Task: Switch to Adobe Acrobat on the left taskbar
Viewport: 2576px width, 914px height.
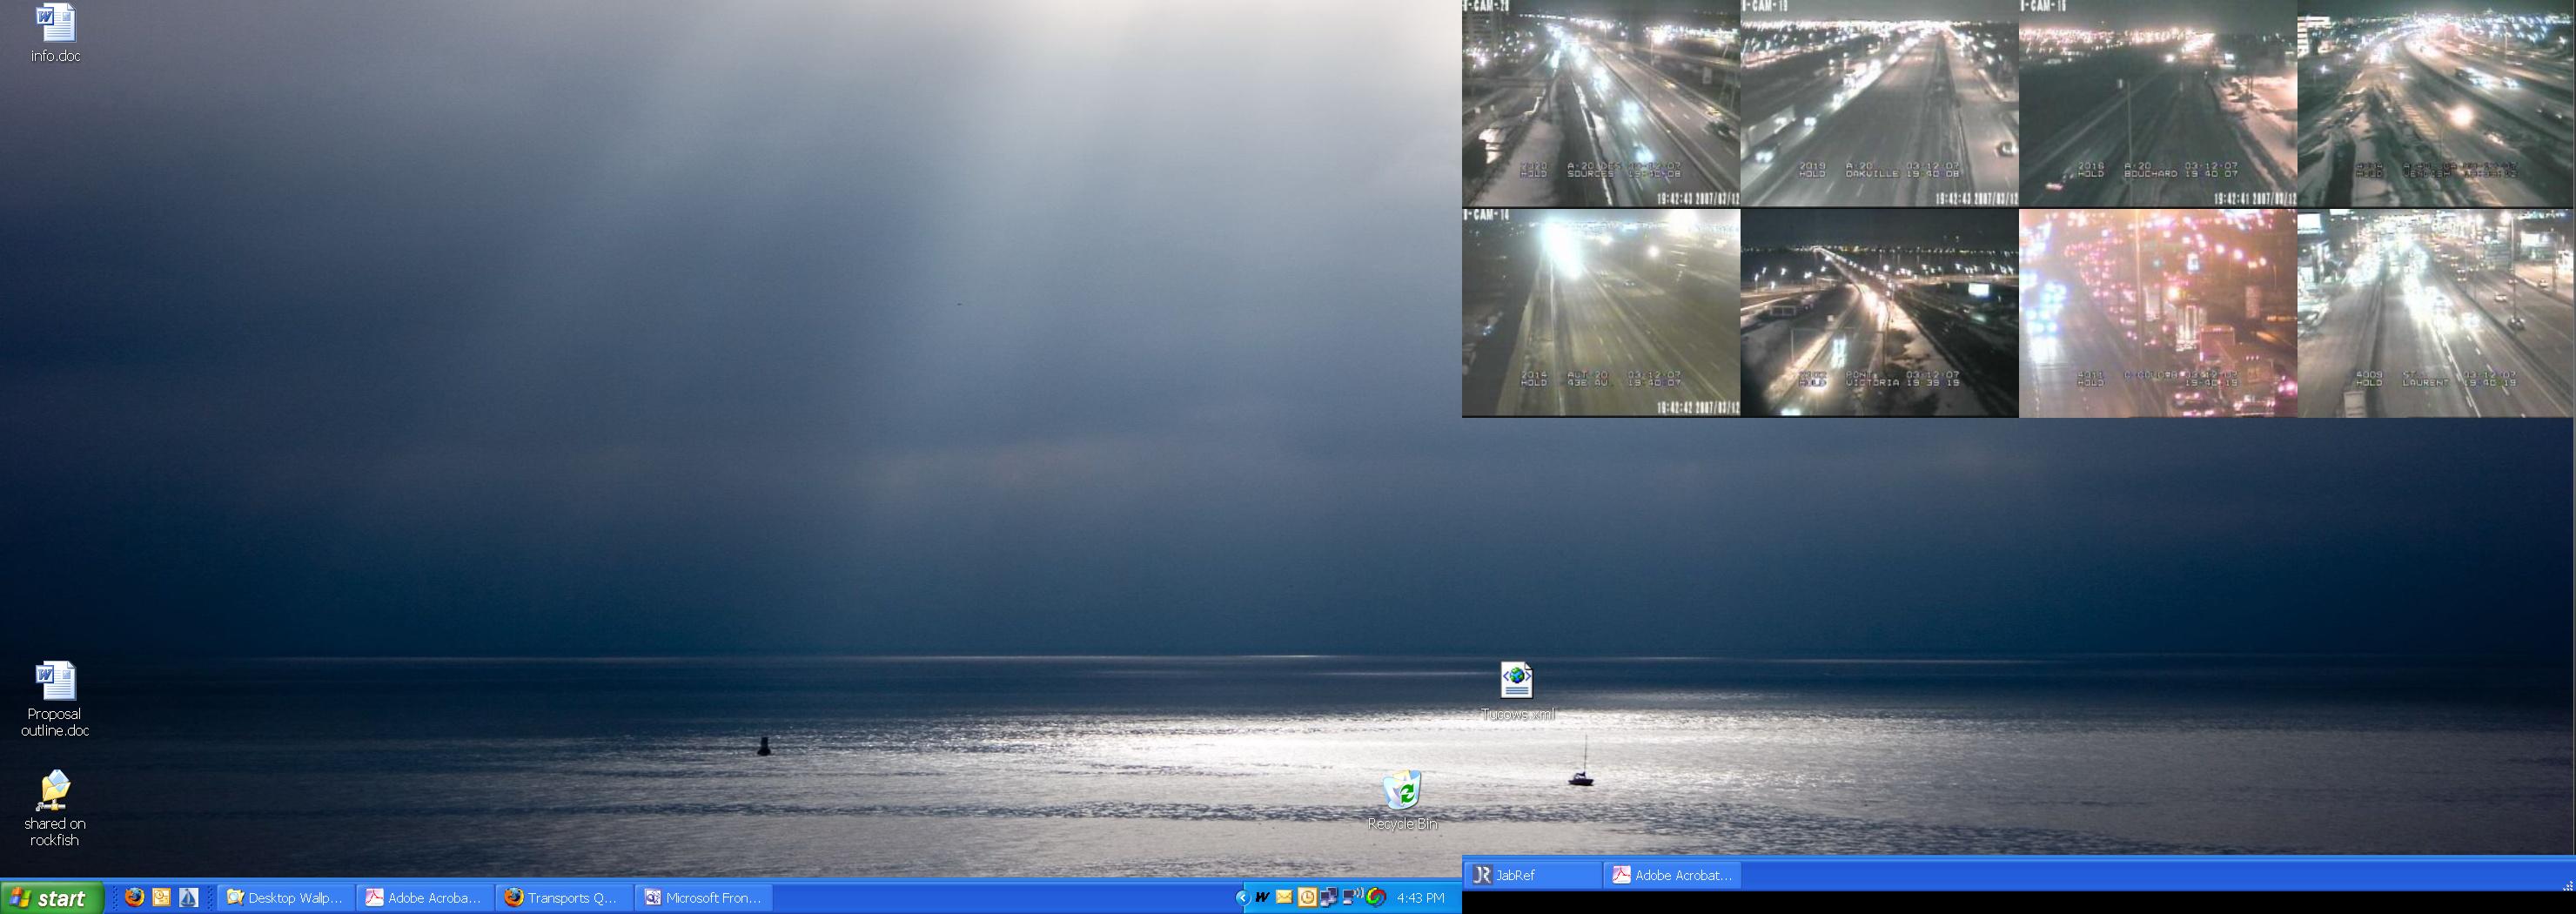Action: click(x=425, y=897)
